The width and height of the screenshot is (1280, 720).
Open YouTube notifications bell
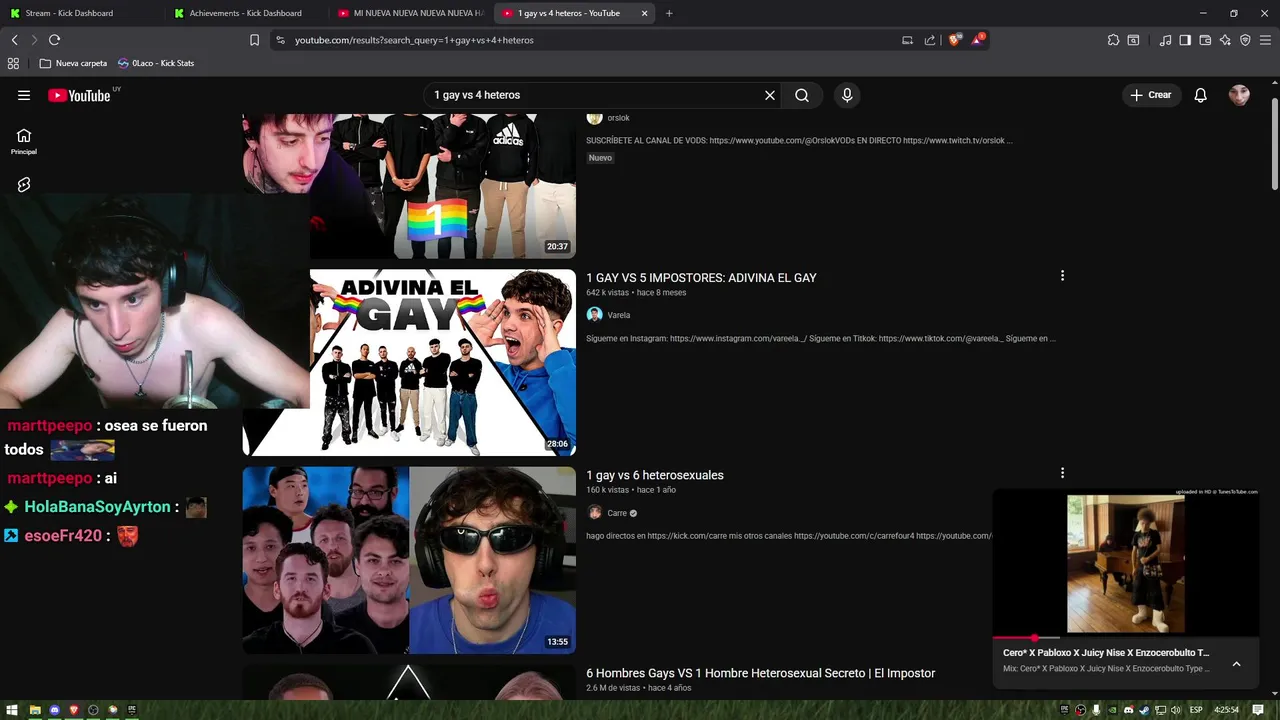(x=1201, y=95)
